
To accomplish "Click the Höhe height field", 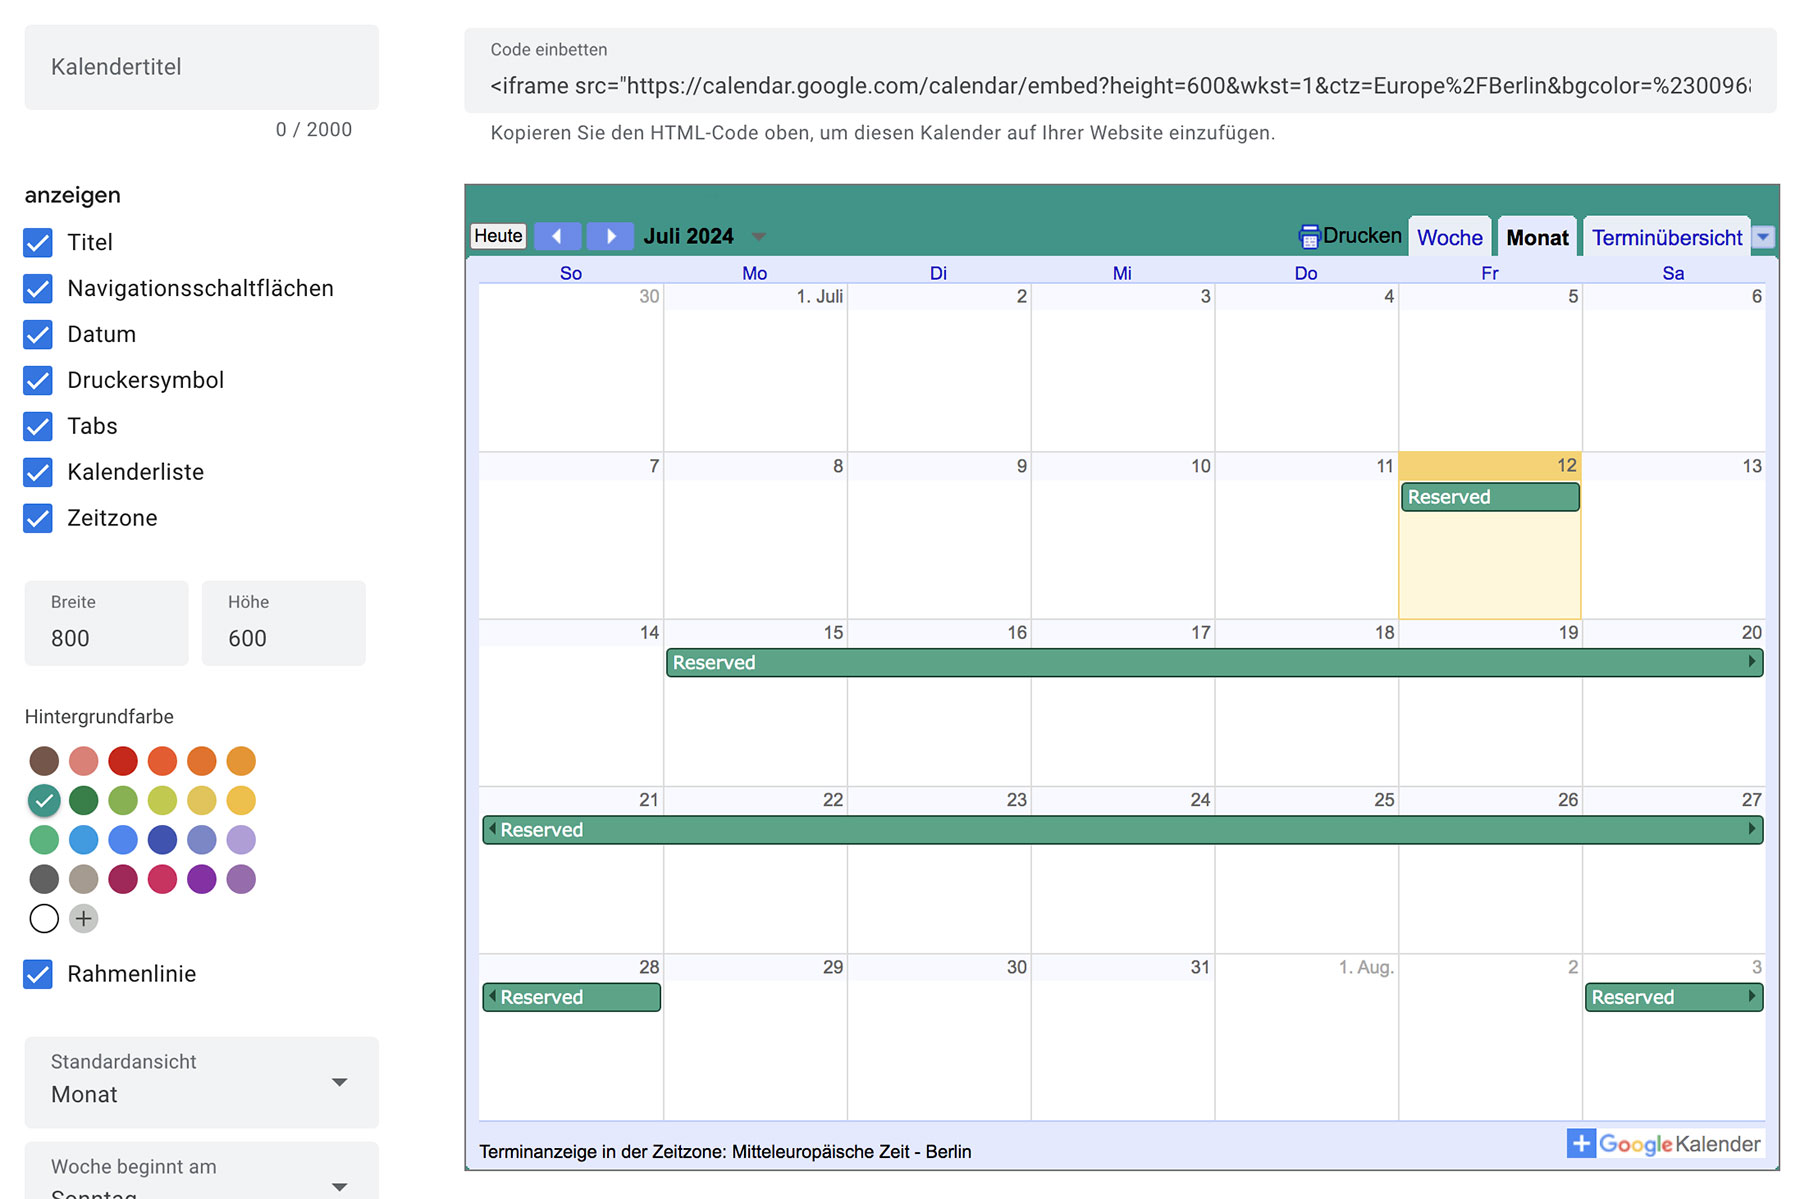I will (x=283, y=623).
